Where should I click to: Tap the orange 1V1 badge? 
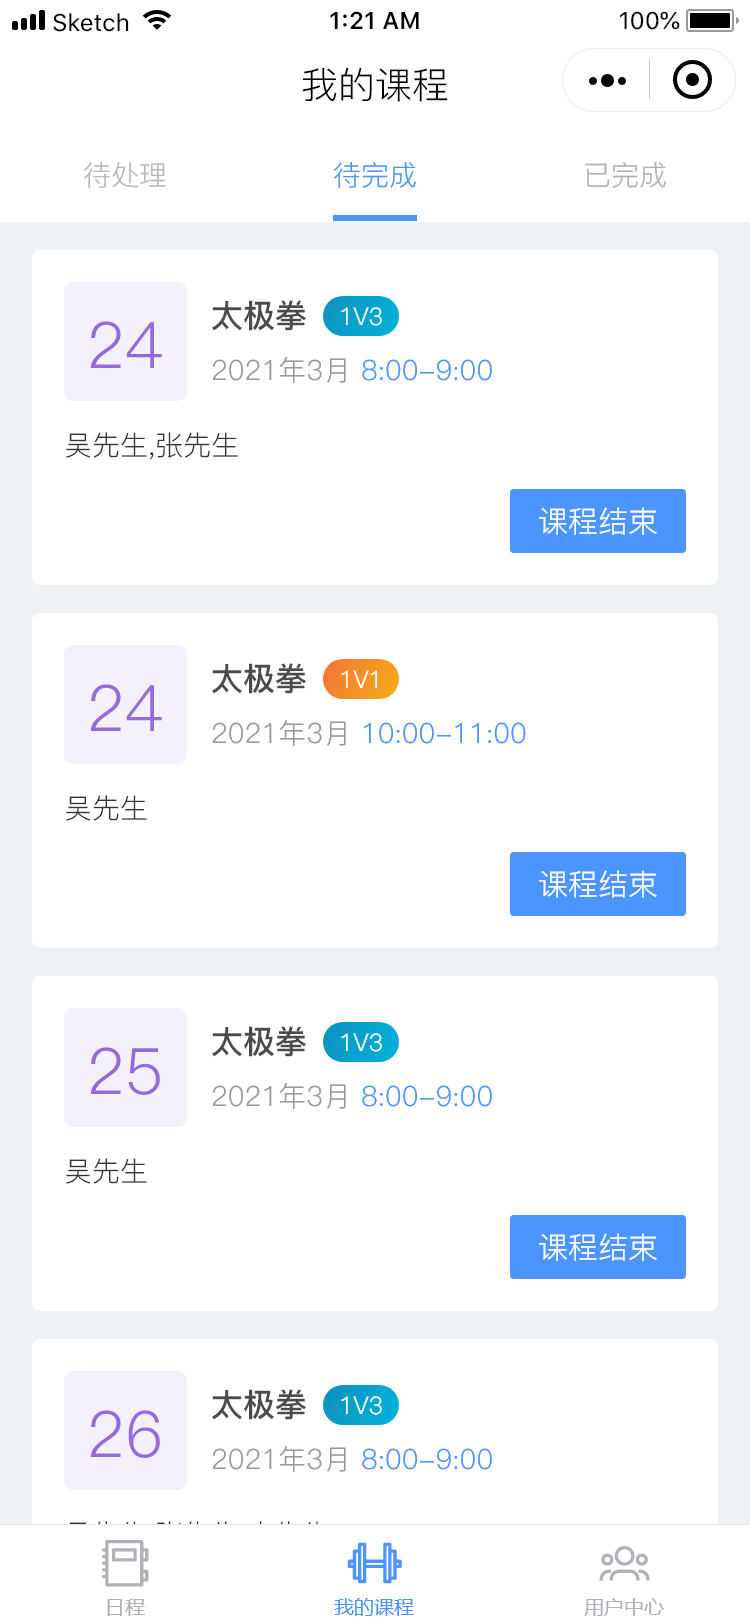pos(360,680)
